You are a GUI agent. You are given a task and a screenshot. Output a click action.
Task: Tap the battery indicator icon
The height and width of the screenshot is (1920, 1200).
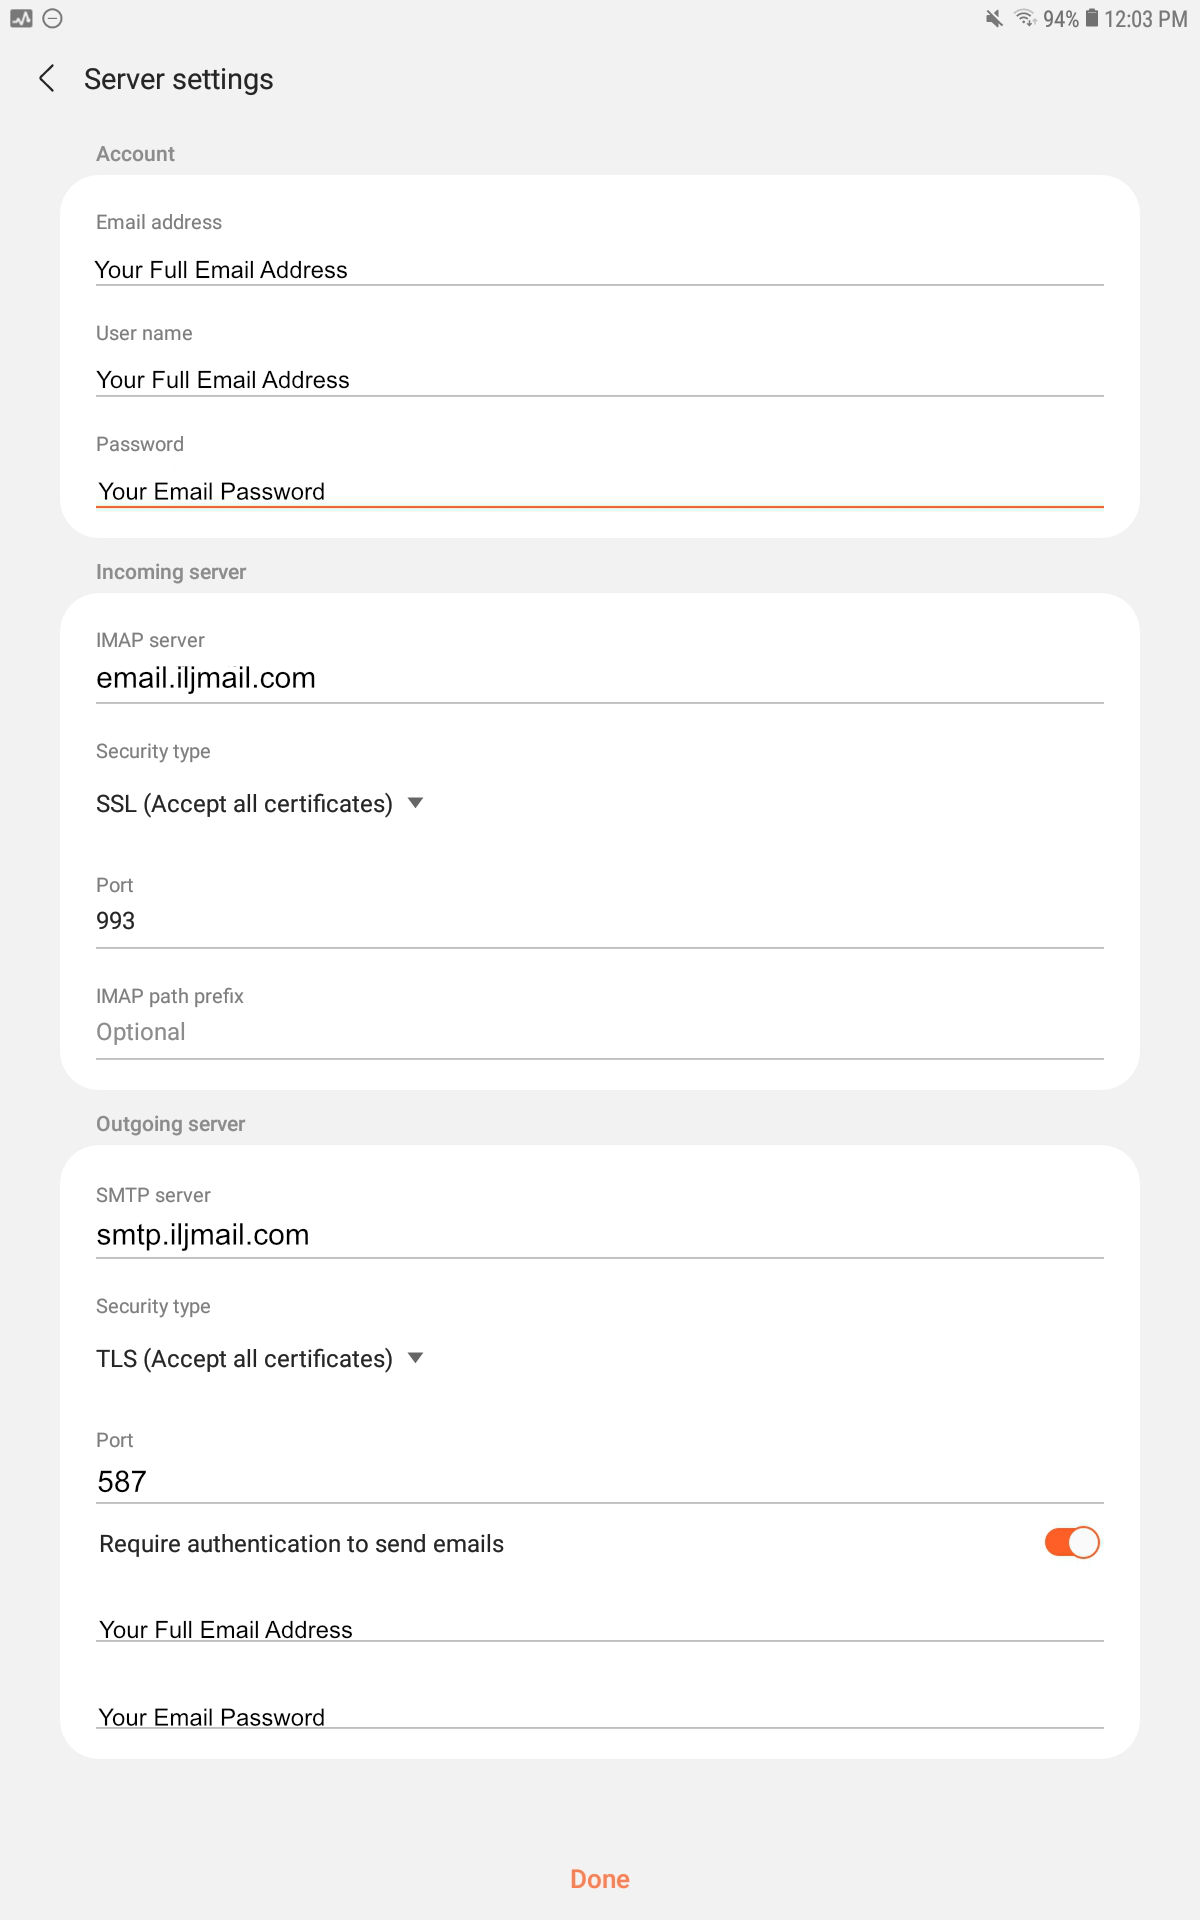(x=1092, y=18)
